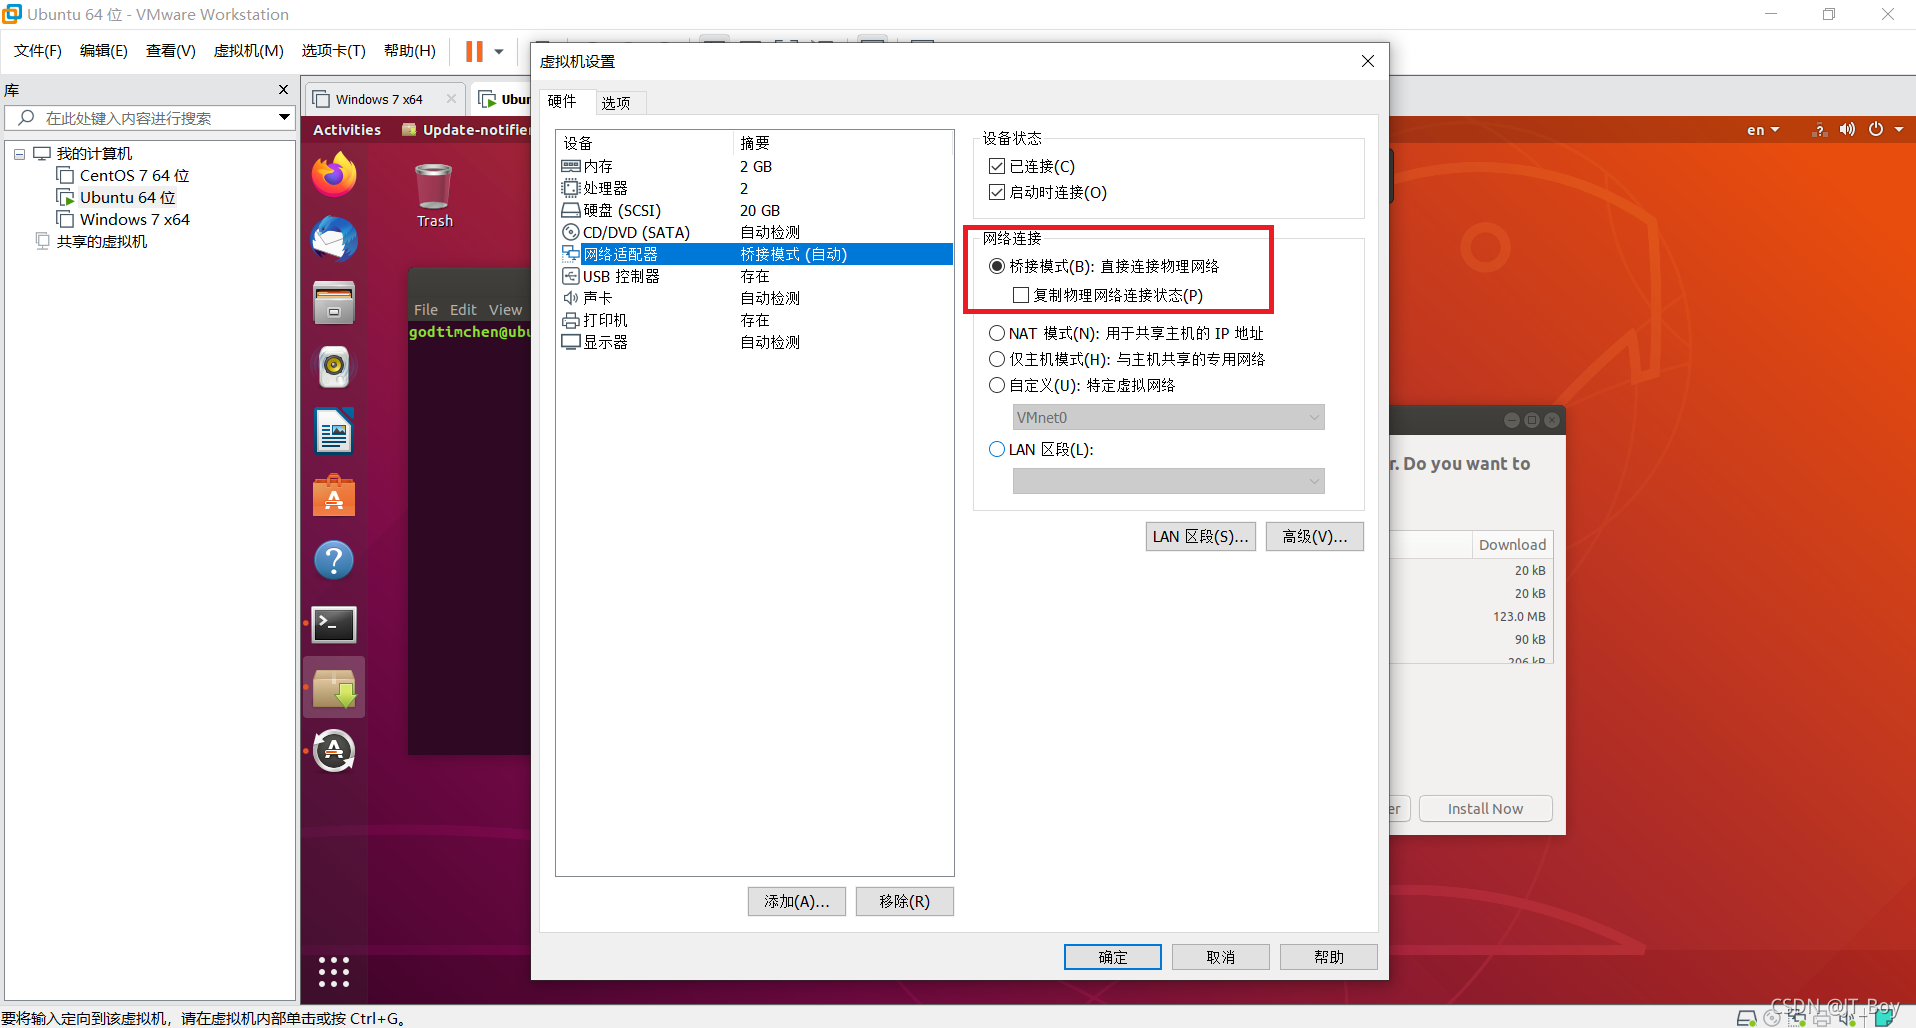This screenshot has width=1916, height=1028.
Task: Select the Processors device row
Action: 754,188
